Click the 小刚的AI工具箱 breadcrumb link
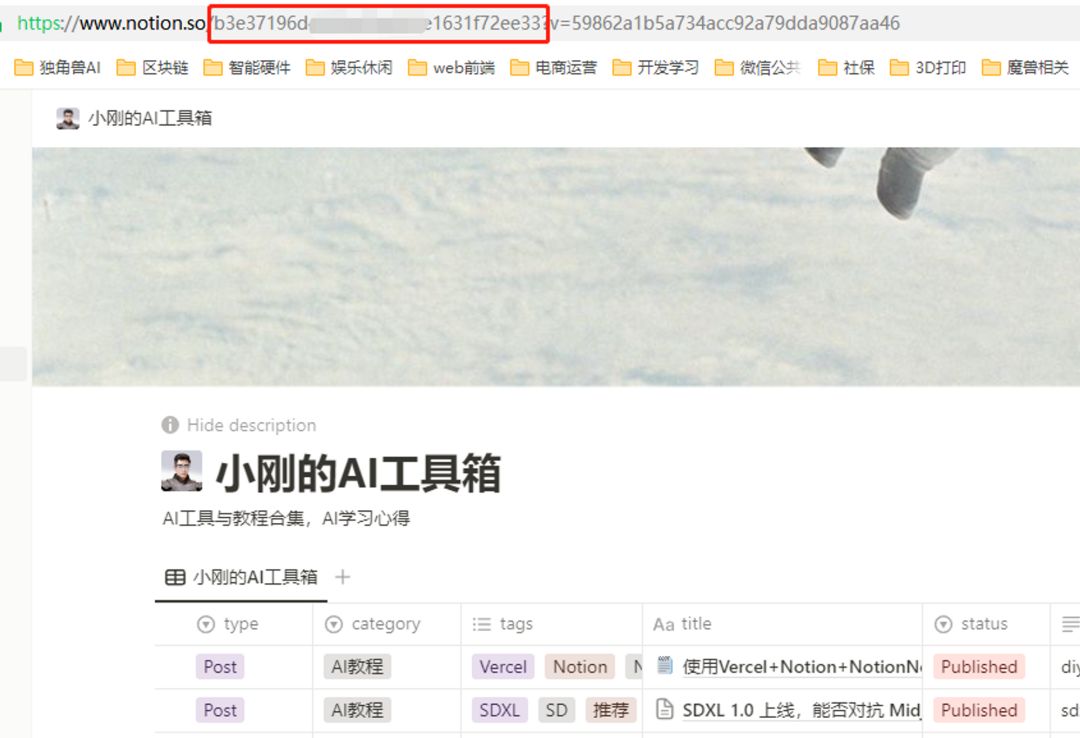The width and height of the screenshot is (1080, 738). 150,118
